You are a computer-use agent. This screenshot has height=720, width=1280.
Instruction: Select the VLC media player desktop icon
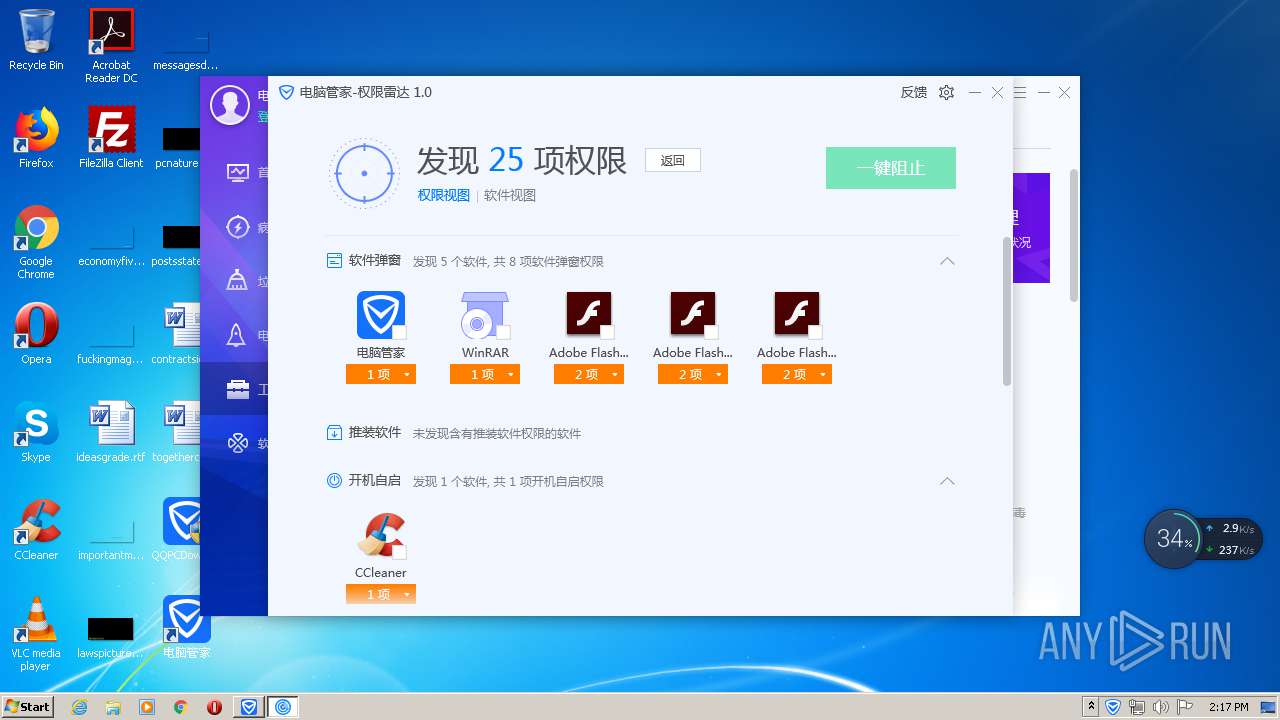click(x=36, y=634)
